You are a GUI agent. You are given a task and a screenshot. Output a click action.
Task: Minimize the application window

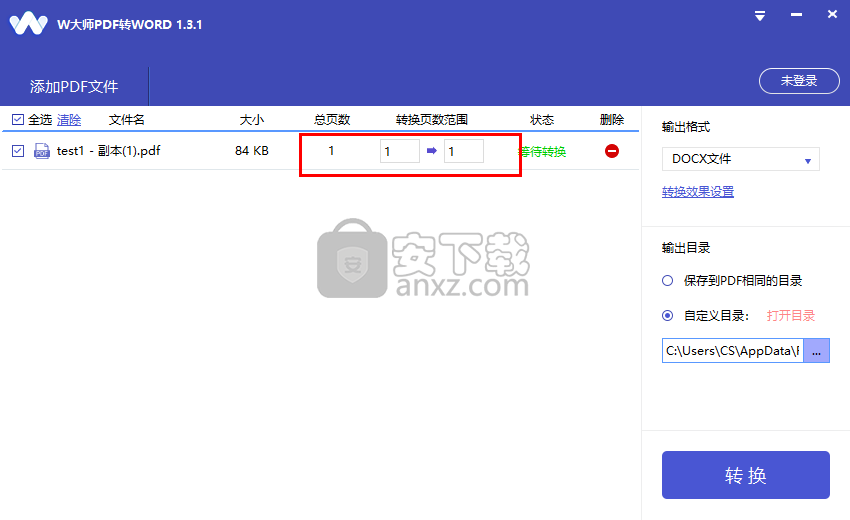coord(796,16)
